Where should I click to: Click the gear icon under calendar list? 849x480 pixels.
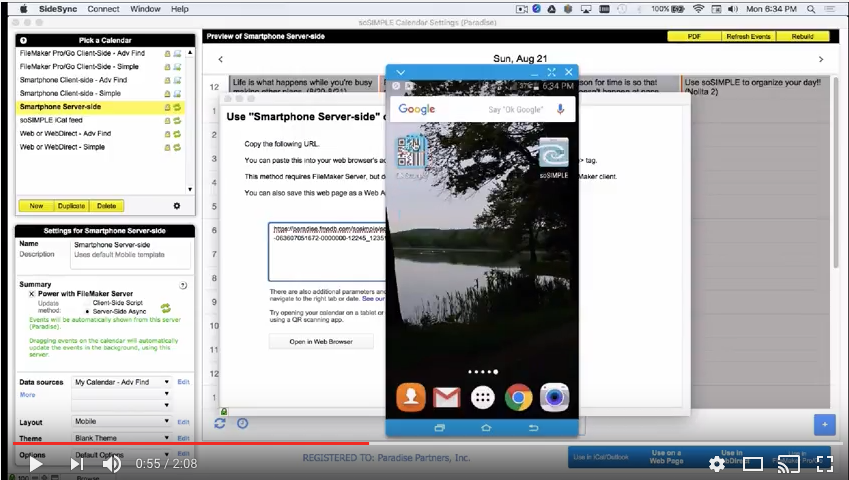tap(177, 206)
